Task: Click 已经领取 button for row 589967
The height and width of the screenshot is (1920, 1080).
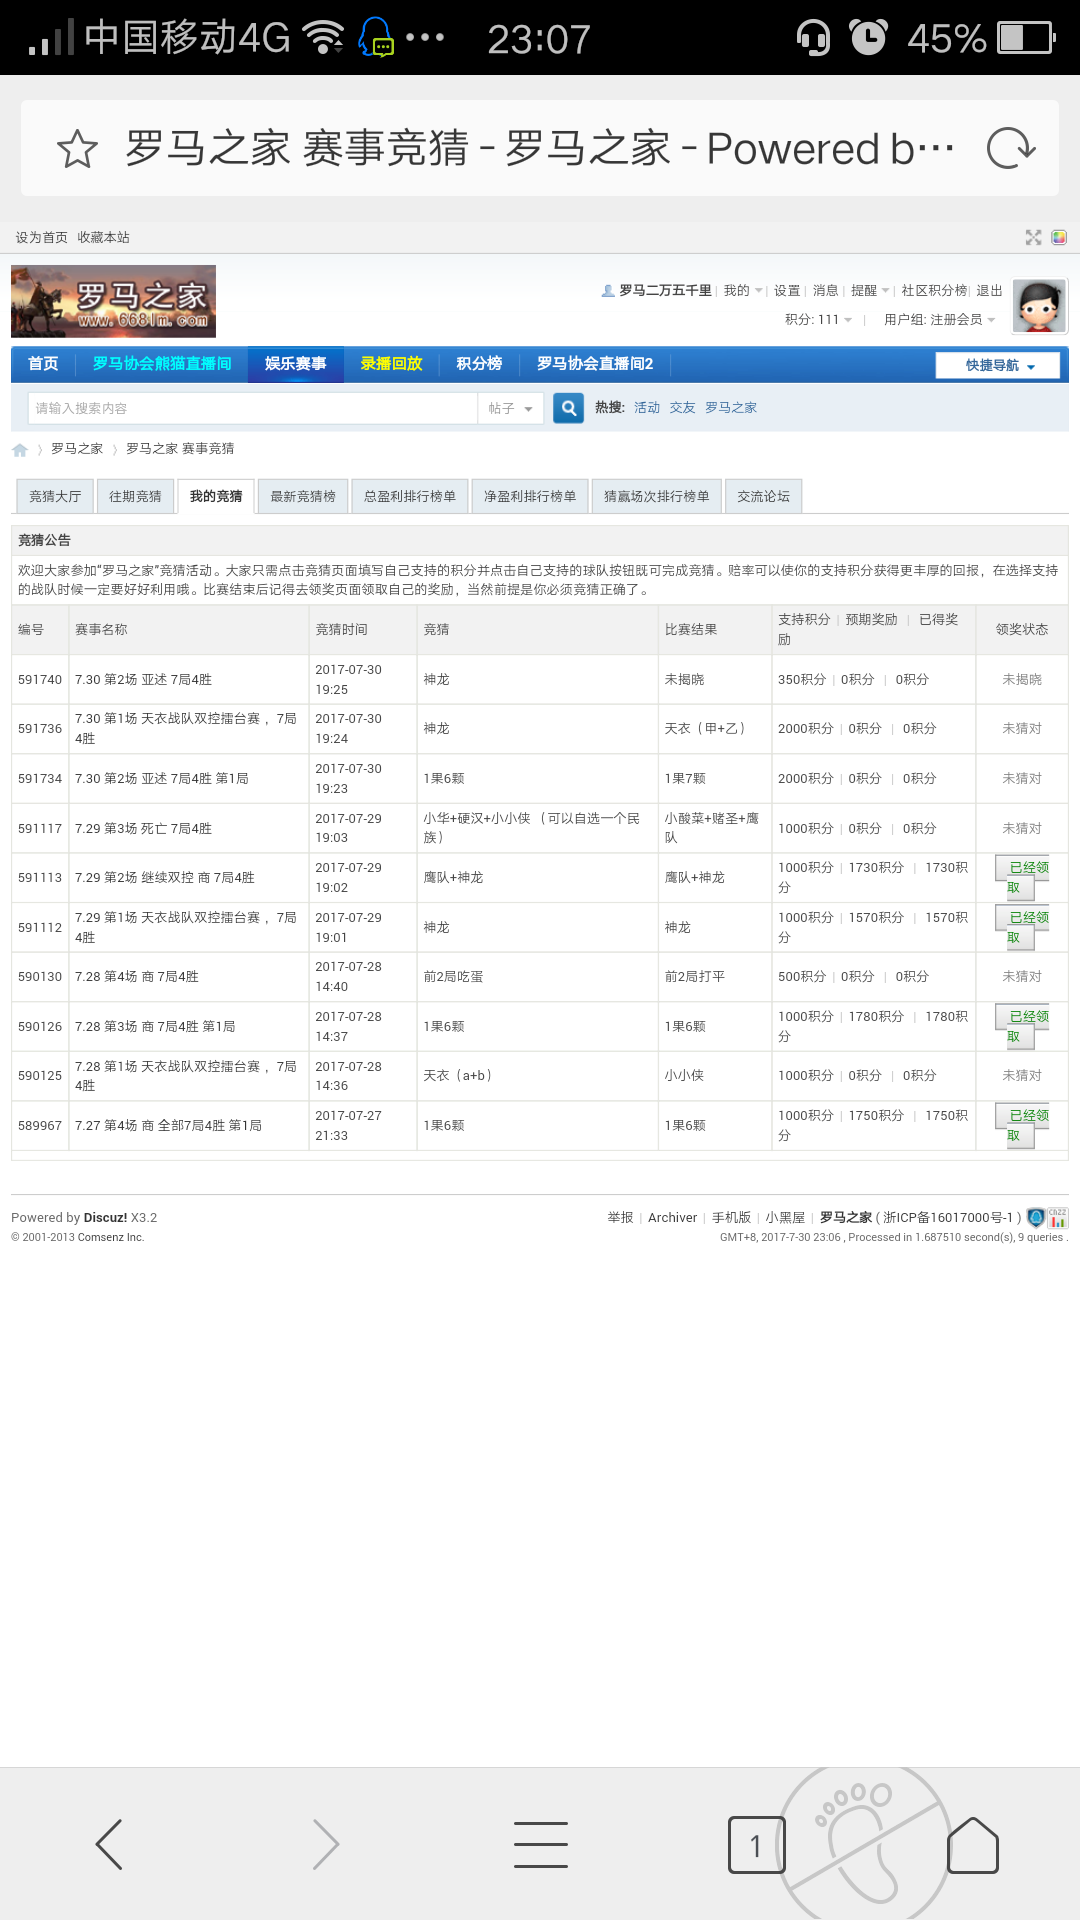Action: 1022,1126
